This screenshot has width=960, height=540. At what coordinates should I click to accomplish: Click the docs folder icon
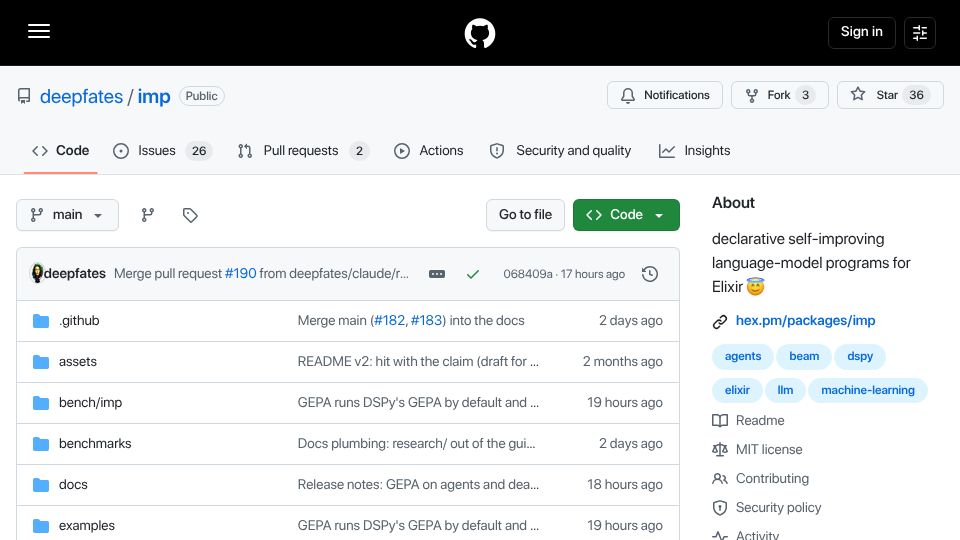(41, 485)
